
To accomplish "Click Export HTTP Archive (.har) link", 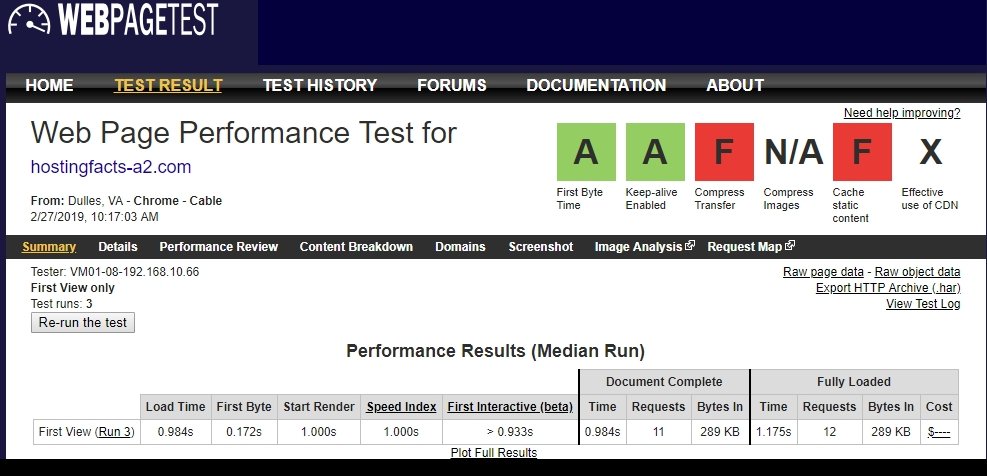I will [x=888, y=288].
